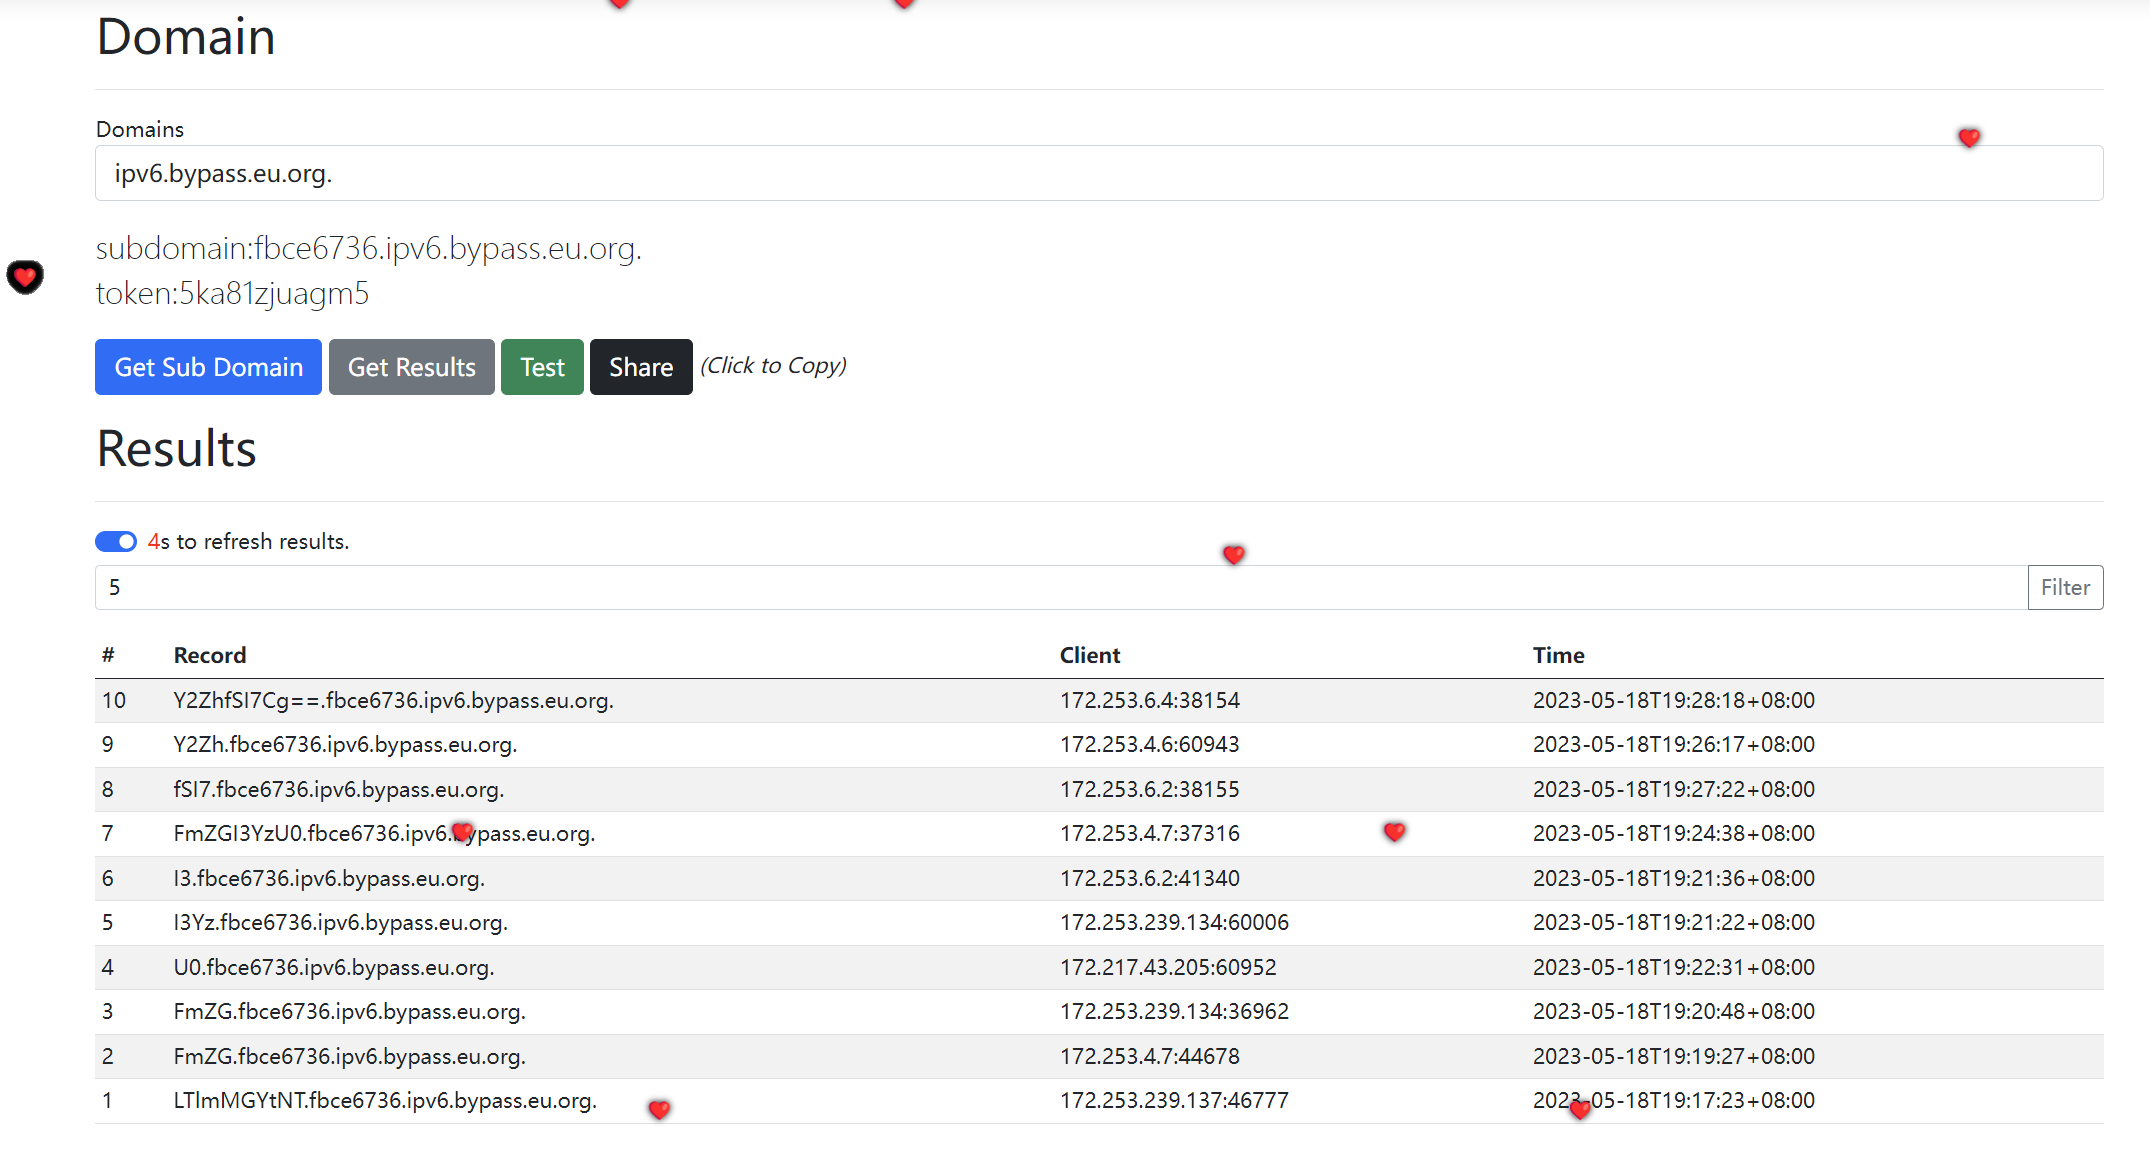Screen dimensions: 2150x1157
Task: Click the results filter text field
Action: pos(1060,587)
